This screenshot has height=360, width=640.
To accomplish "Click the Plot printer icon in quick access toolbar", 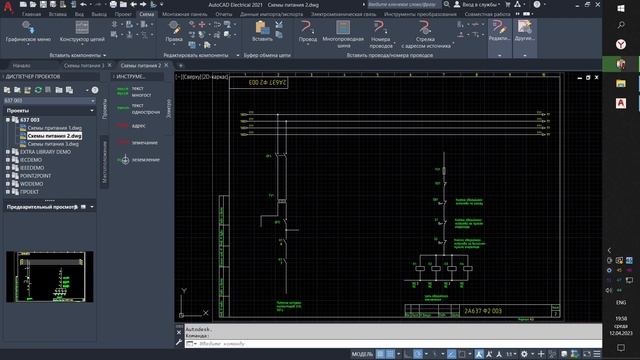I will 113,4.
